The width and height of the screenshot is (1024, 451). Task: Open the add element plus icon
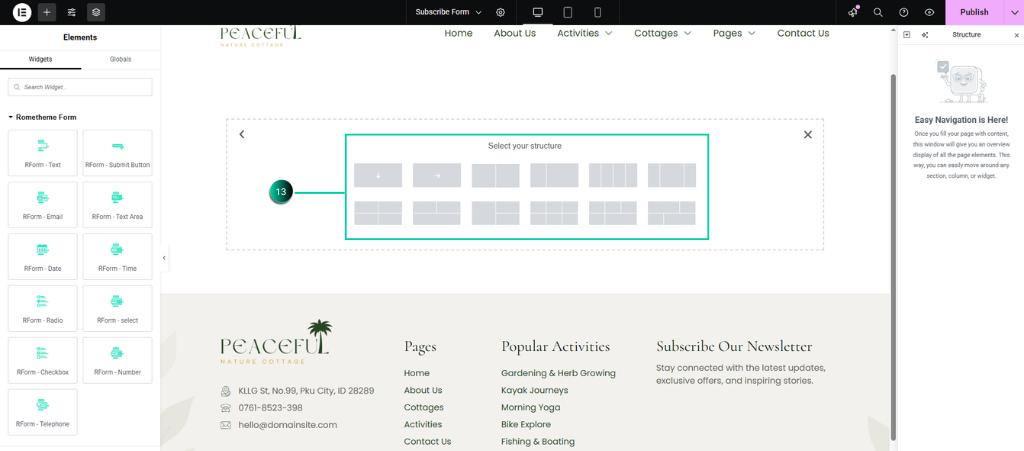coord(46,12)
